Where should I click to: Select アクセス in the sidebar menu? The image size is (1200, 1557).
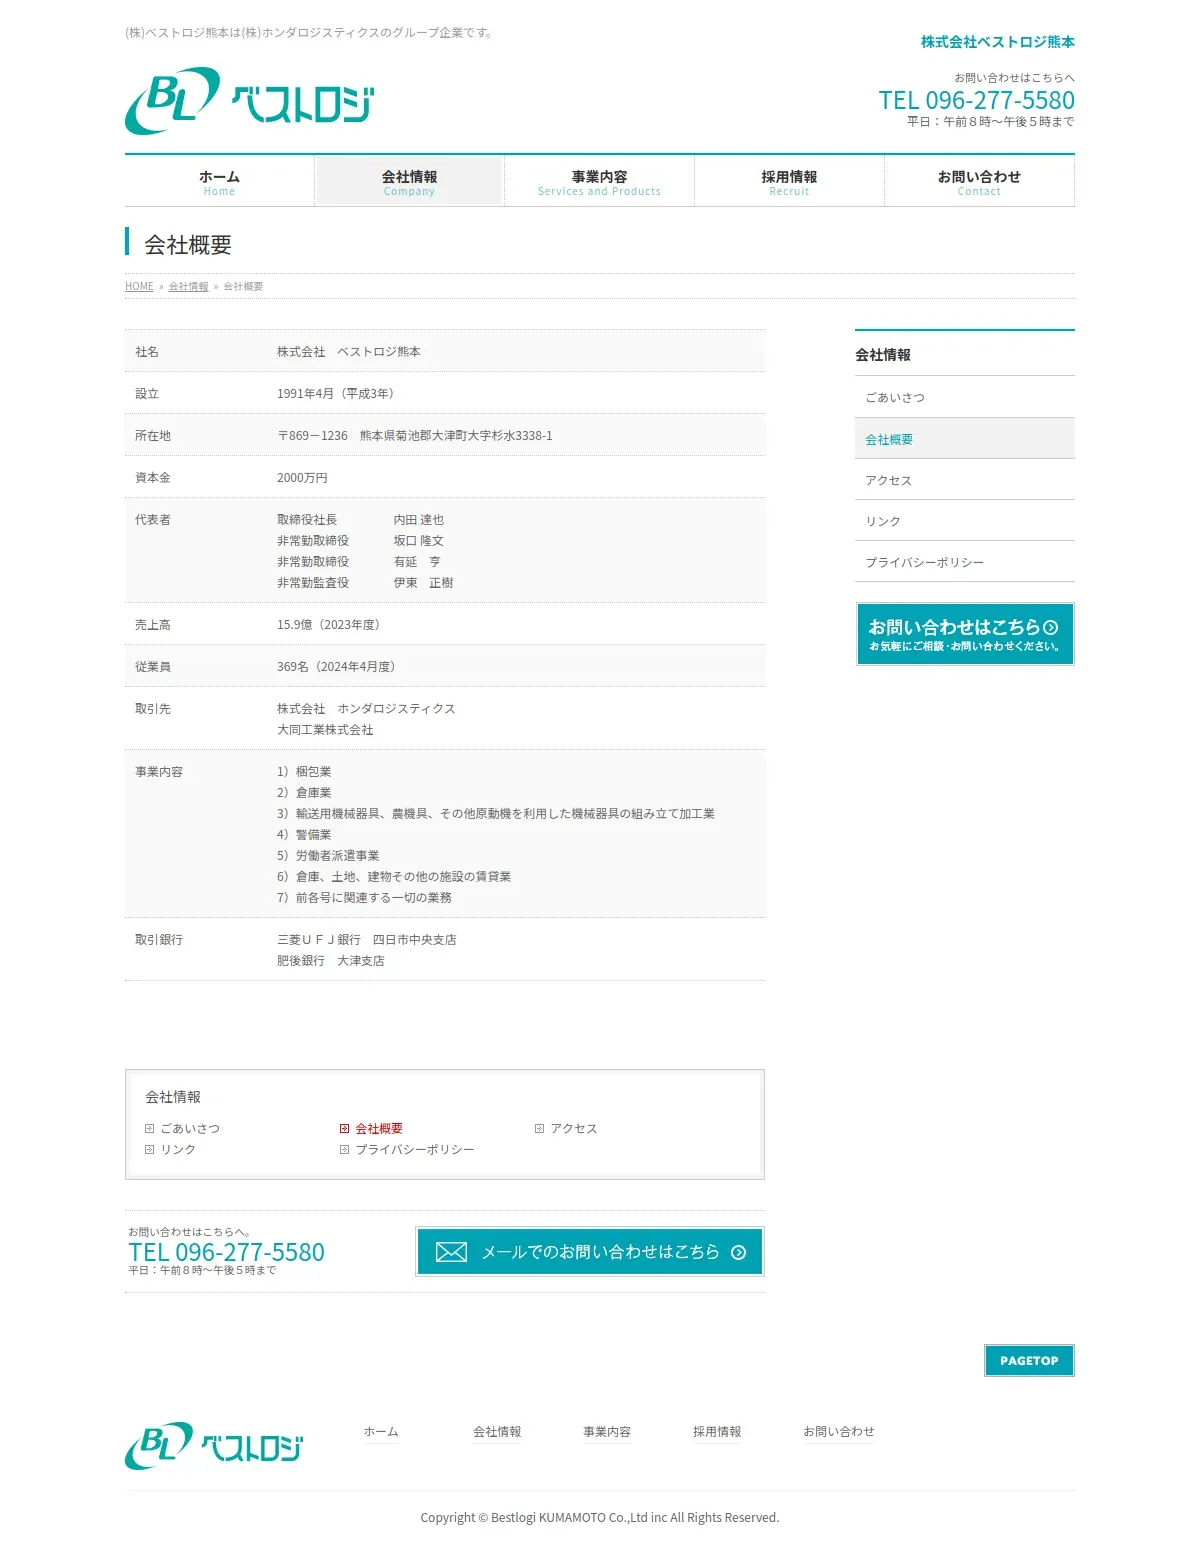[x=965, y=480]
